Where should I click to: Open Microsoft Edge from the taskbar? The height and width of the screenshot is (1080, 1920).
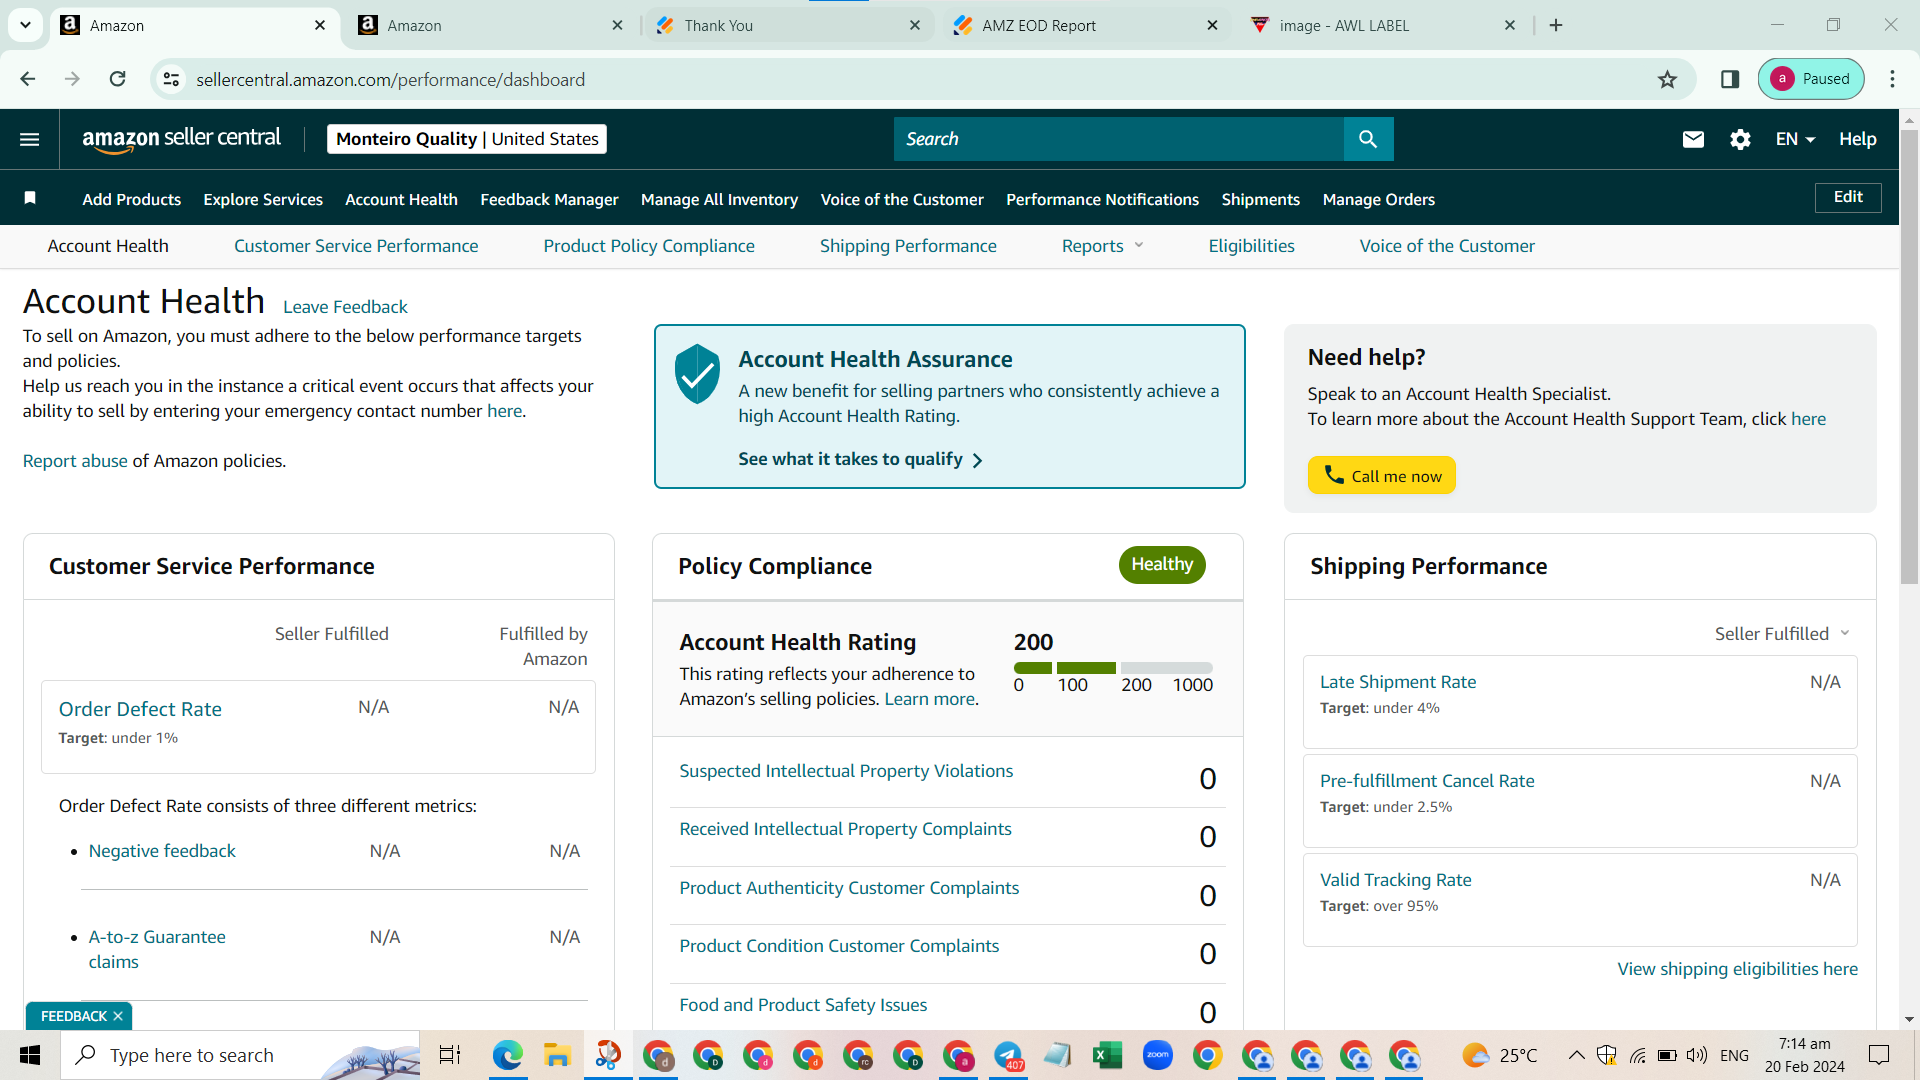pyautogui.click(x=508, y=1055)
